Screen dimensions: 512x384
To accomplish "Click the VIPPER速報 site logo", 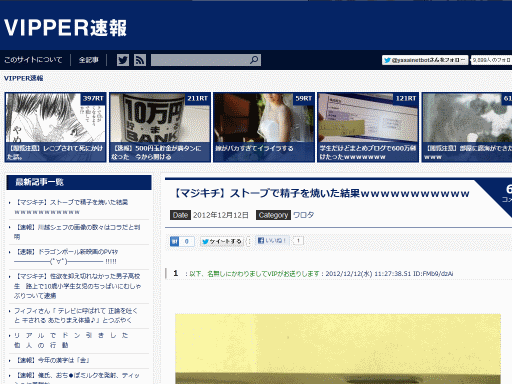I will [65, 28].
